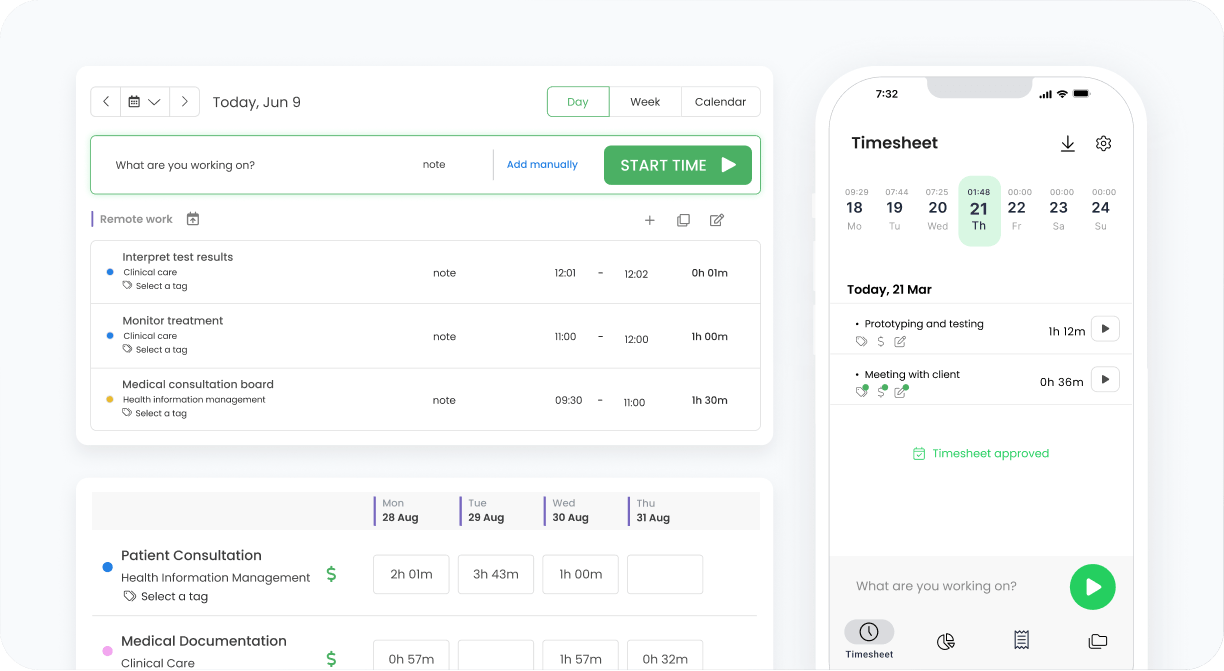Toggle billable dollar under Meeting with client

[881, 392]
